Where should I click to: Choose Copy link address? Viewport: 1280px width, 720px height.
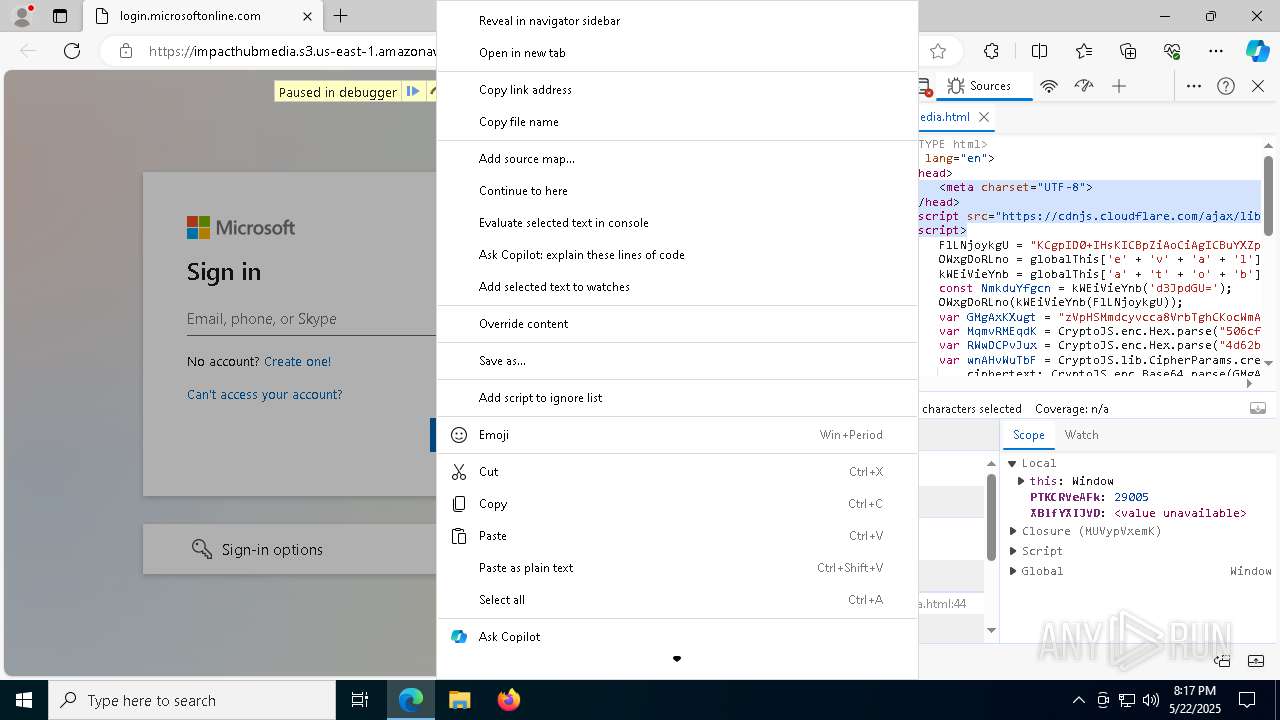(x=677, y=90)
